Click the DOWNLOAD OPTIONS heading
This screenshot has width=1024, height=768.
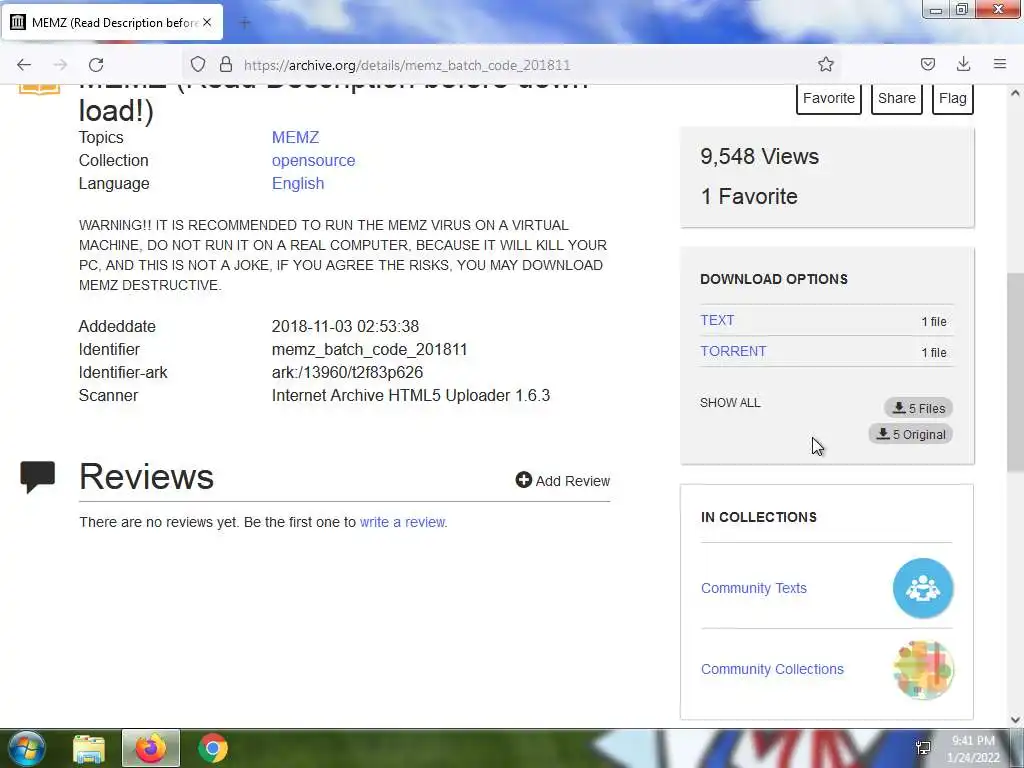(774, 280)
